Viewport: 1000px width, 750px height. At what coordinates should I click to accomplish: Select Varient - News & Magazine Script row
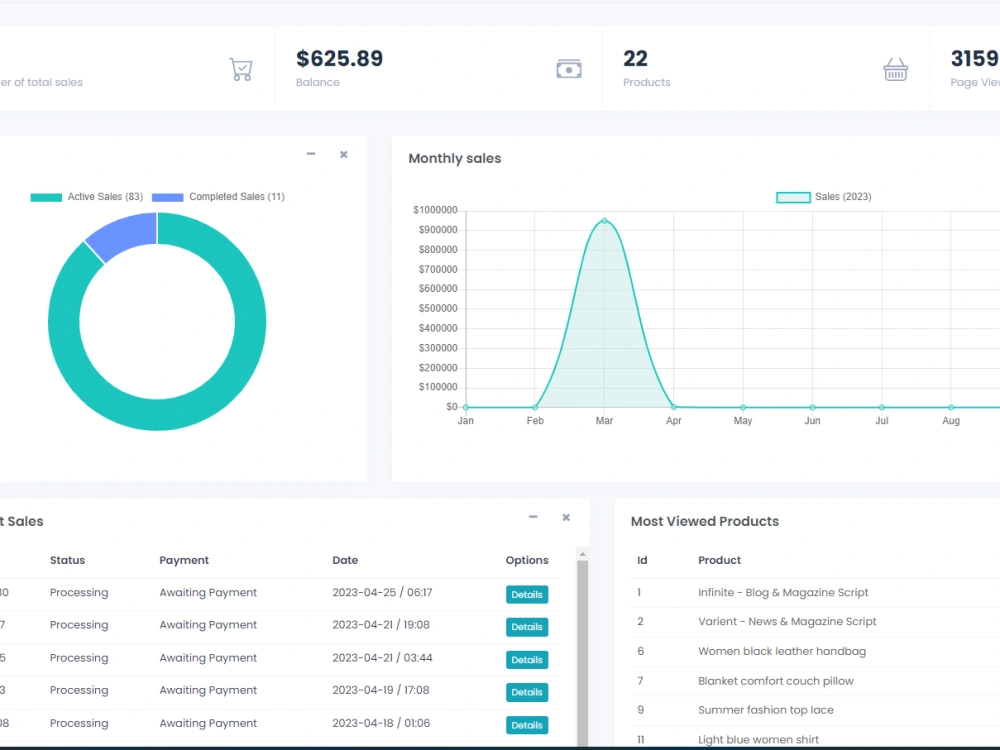pyautogui.click(x=815, y=621)
